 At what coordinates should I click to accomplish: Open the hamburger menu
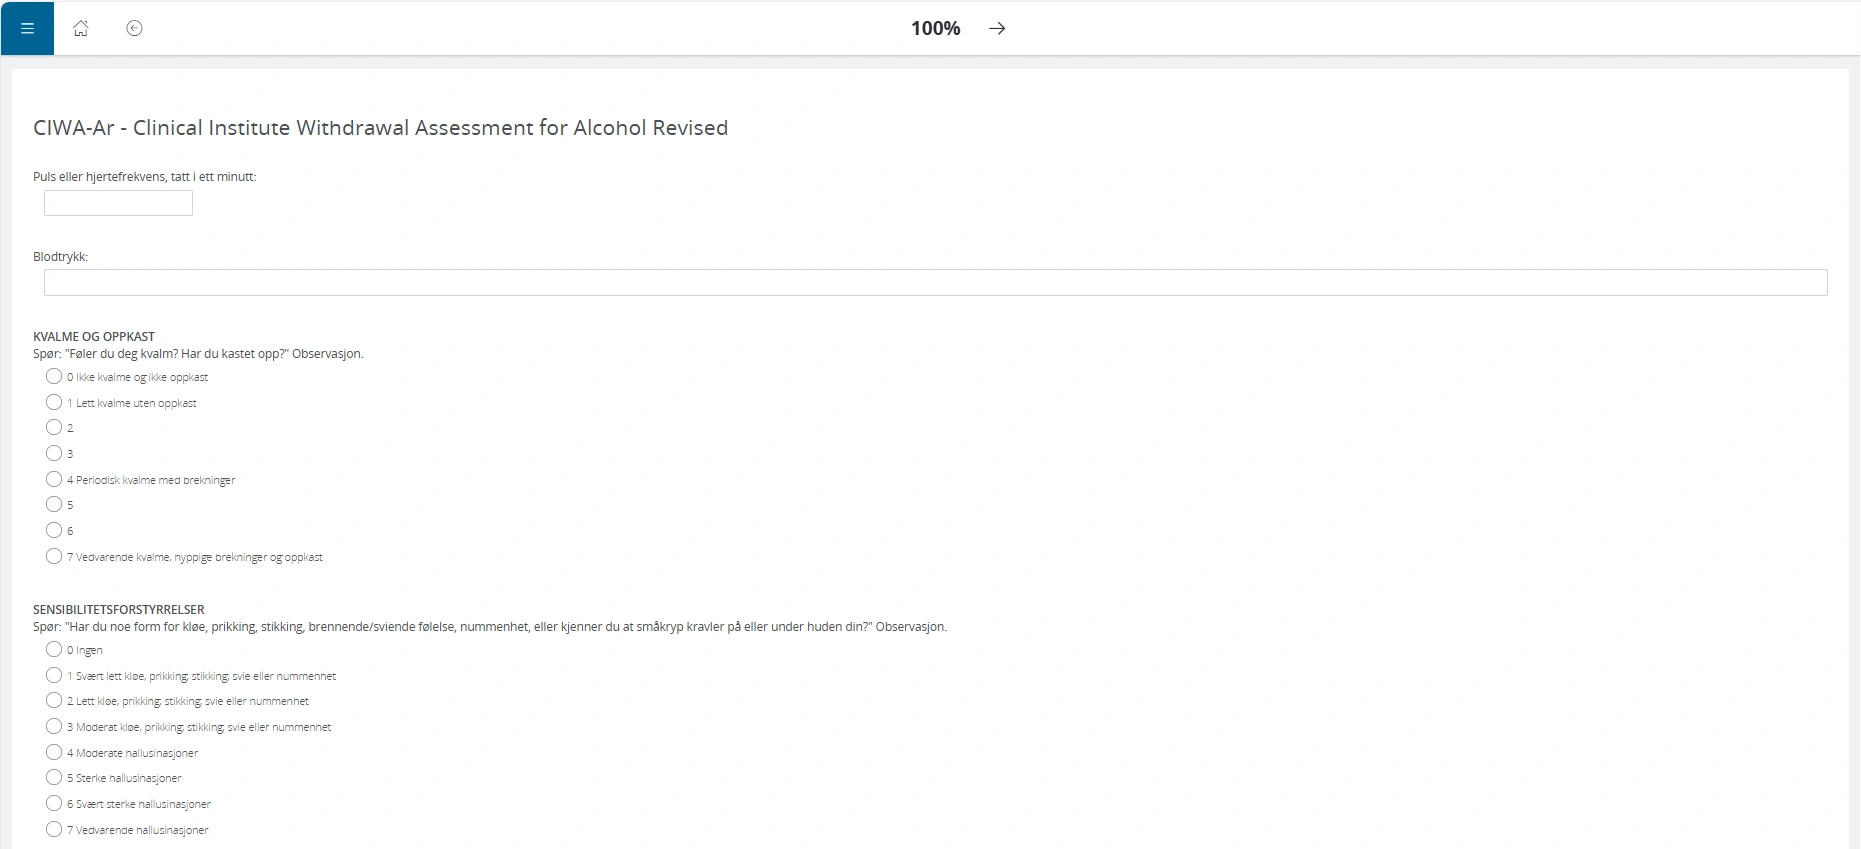[27, 28]
